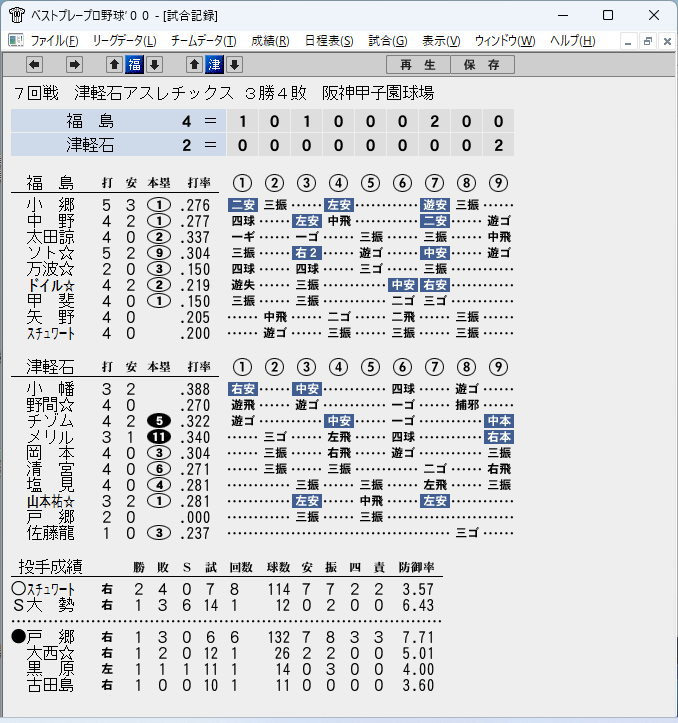Click the up arrow beside 福 icon
The width and height of the screenshot is (678, 723).
(x=114, y=65)
